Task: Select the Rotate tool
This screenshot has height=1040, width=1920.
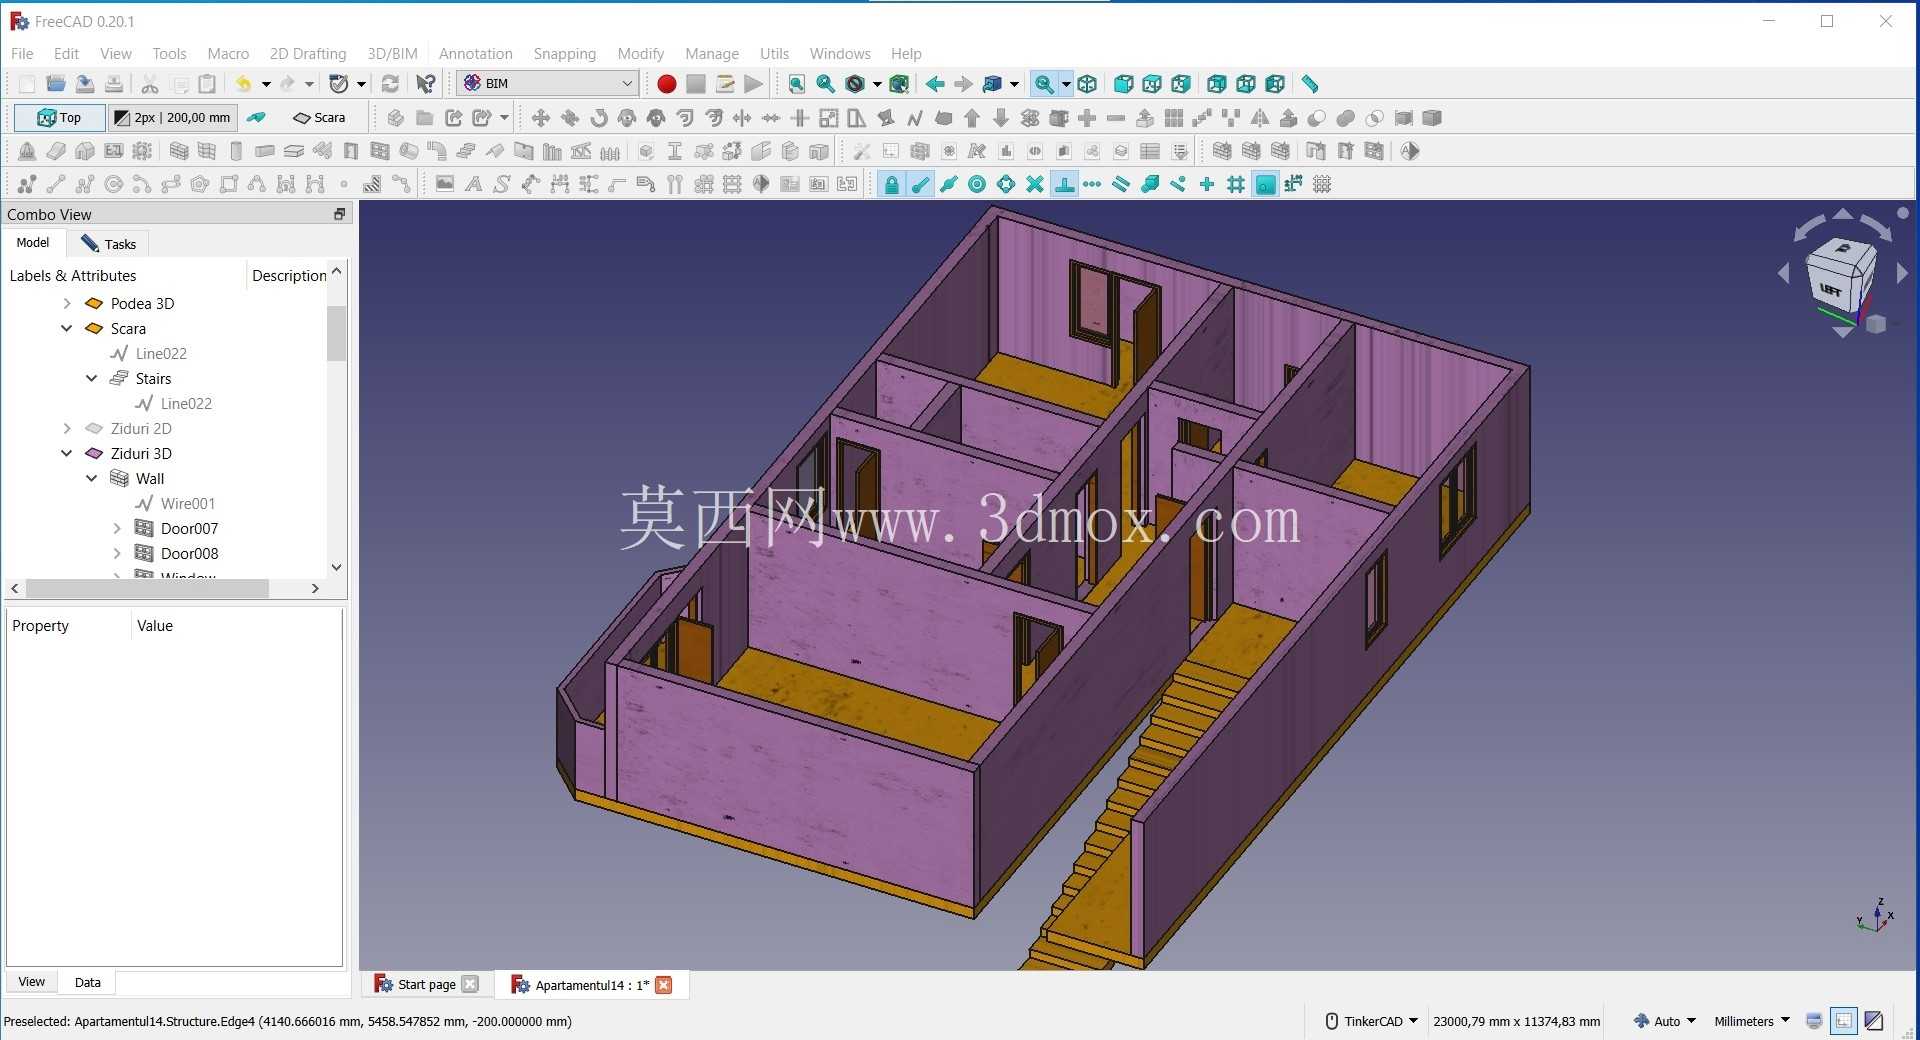Action: 598,118
